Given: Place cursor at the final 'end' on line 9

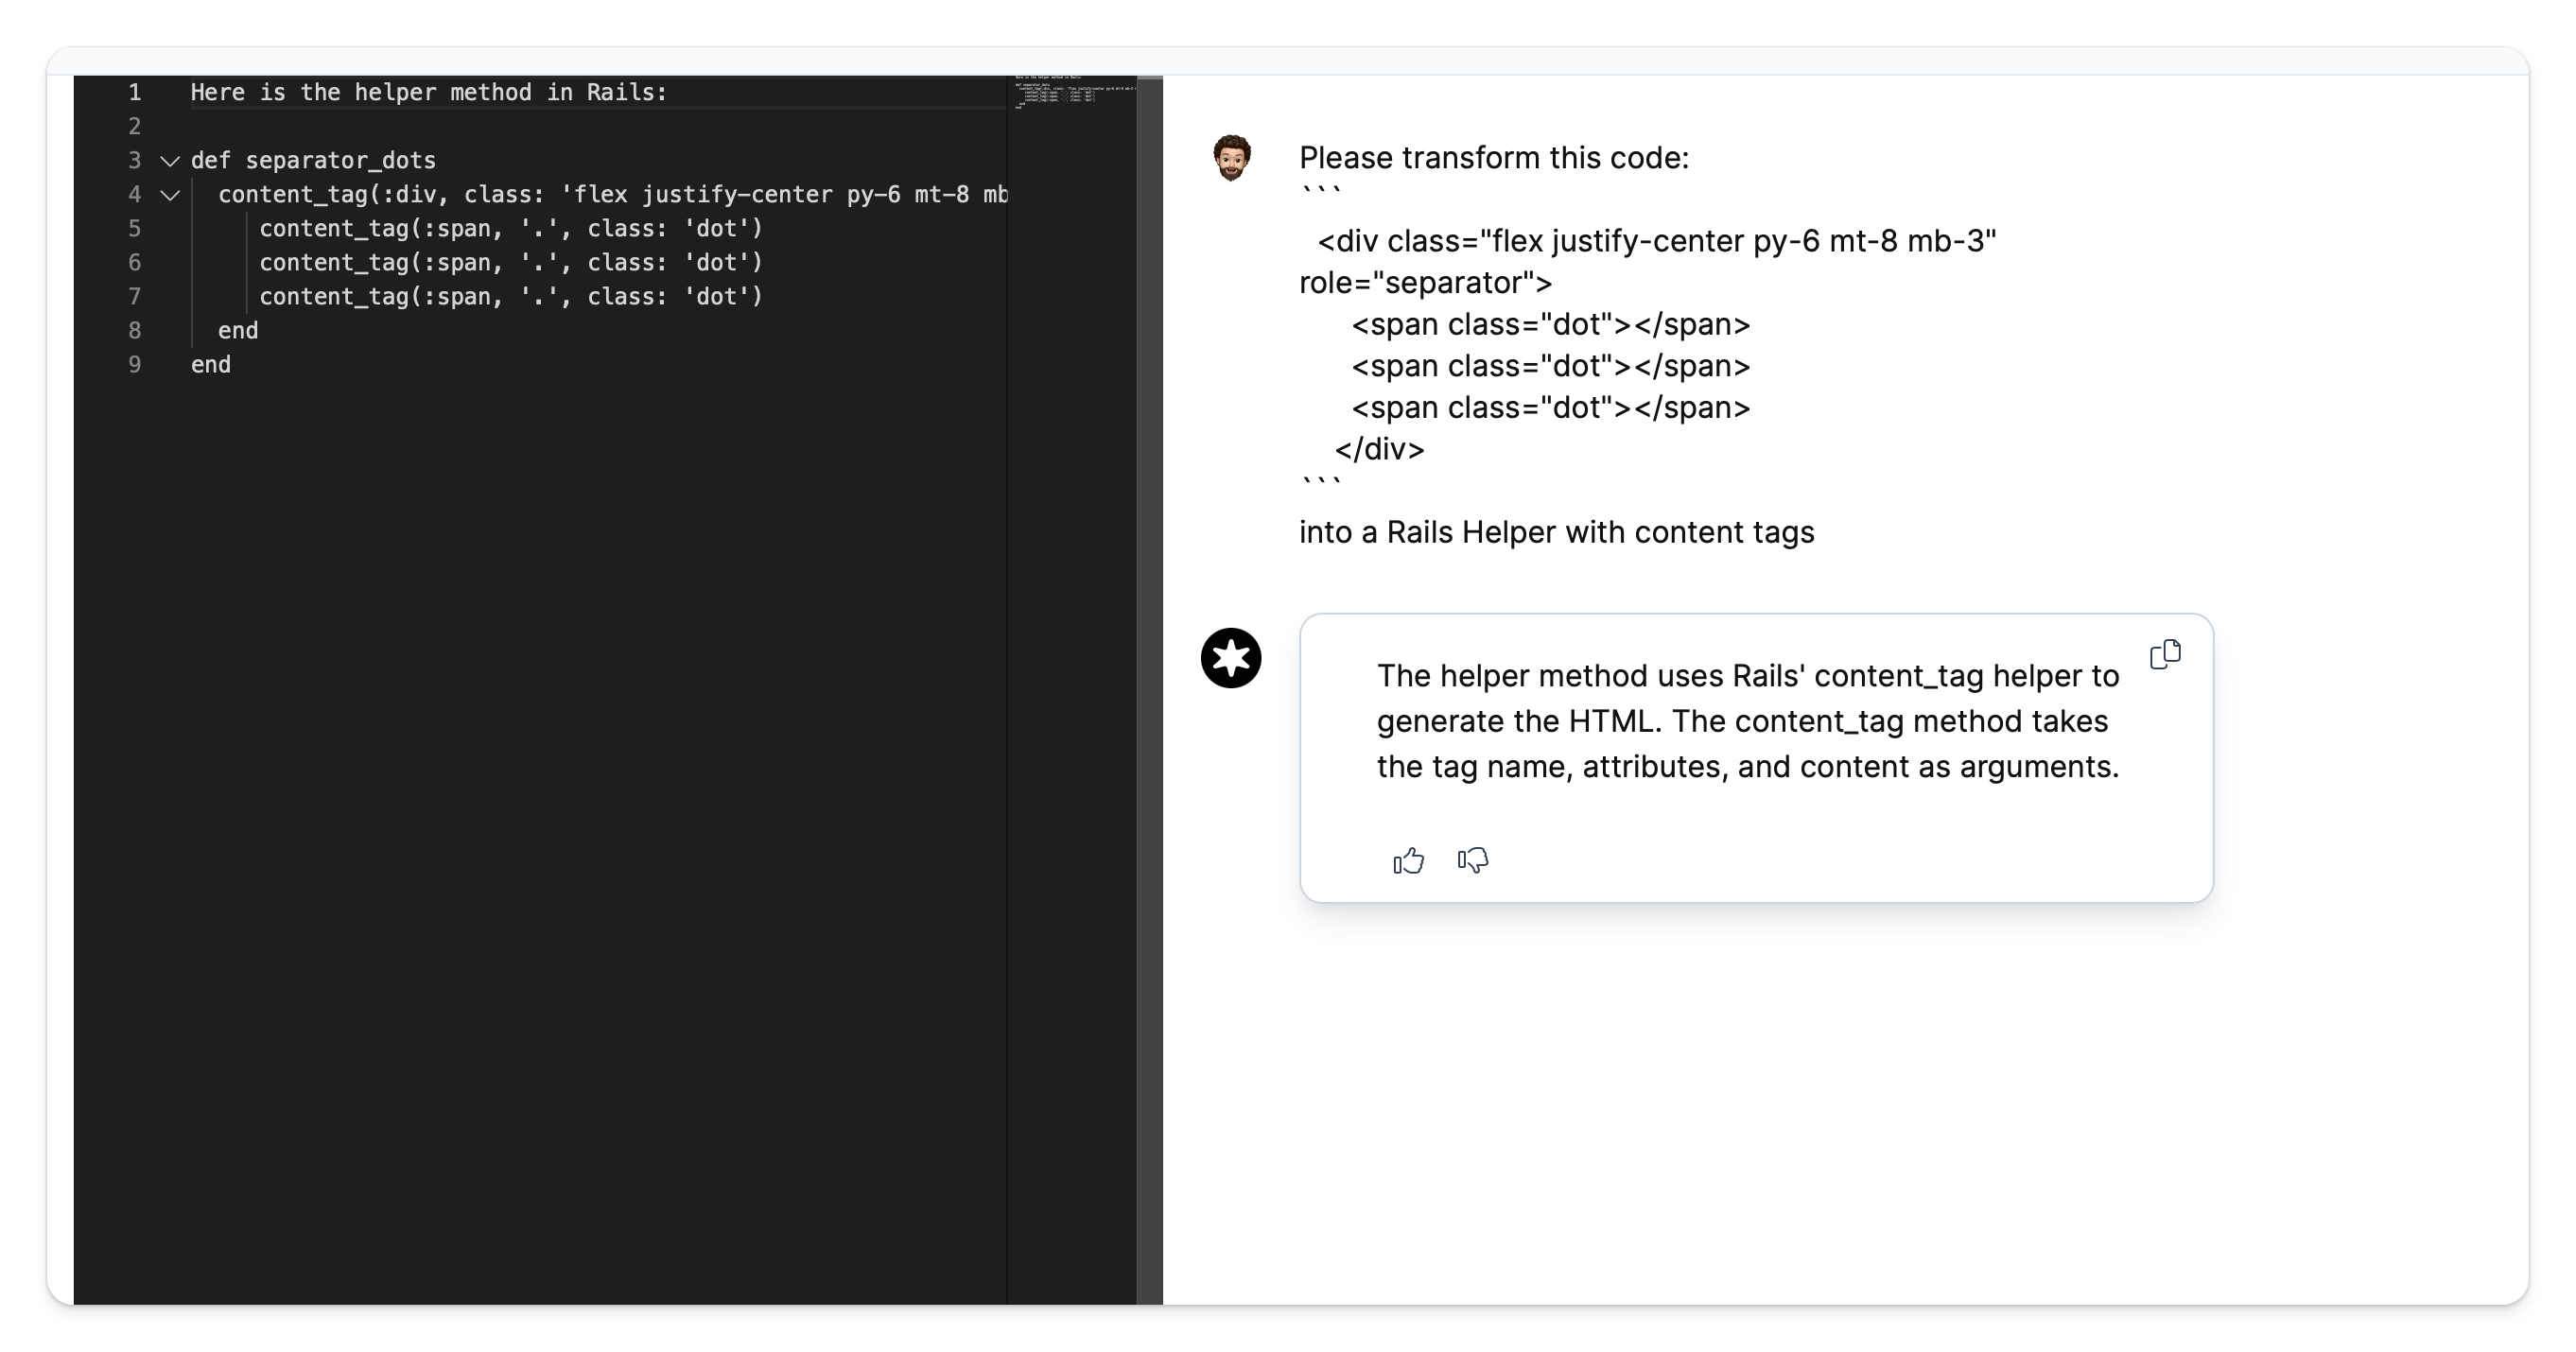Looking at the screenshot, I should 211,365.
